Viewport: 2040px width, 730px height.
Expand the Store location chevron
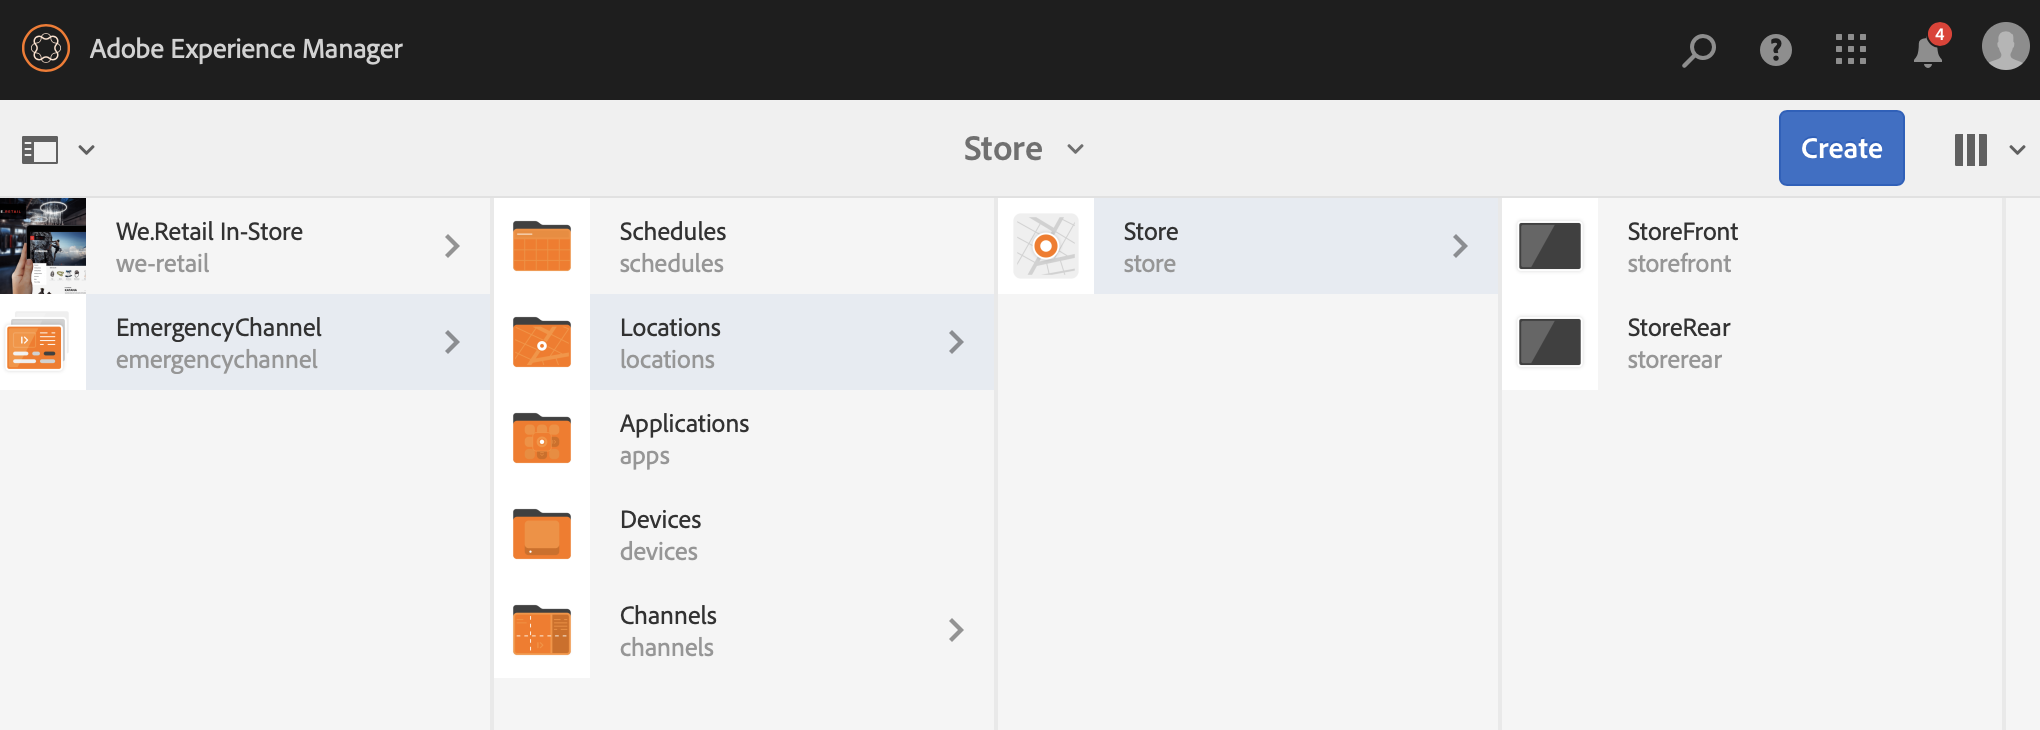pos(1460,246)
